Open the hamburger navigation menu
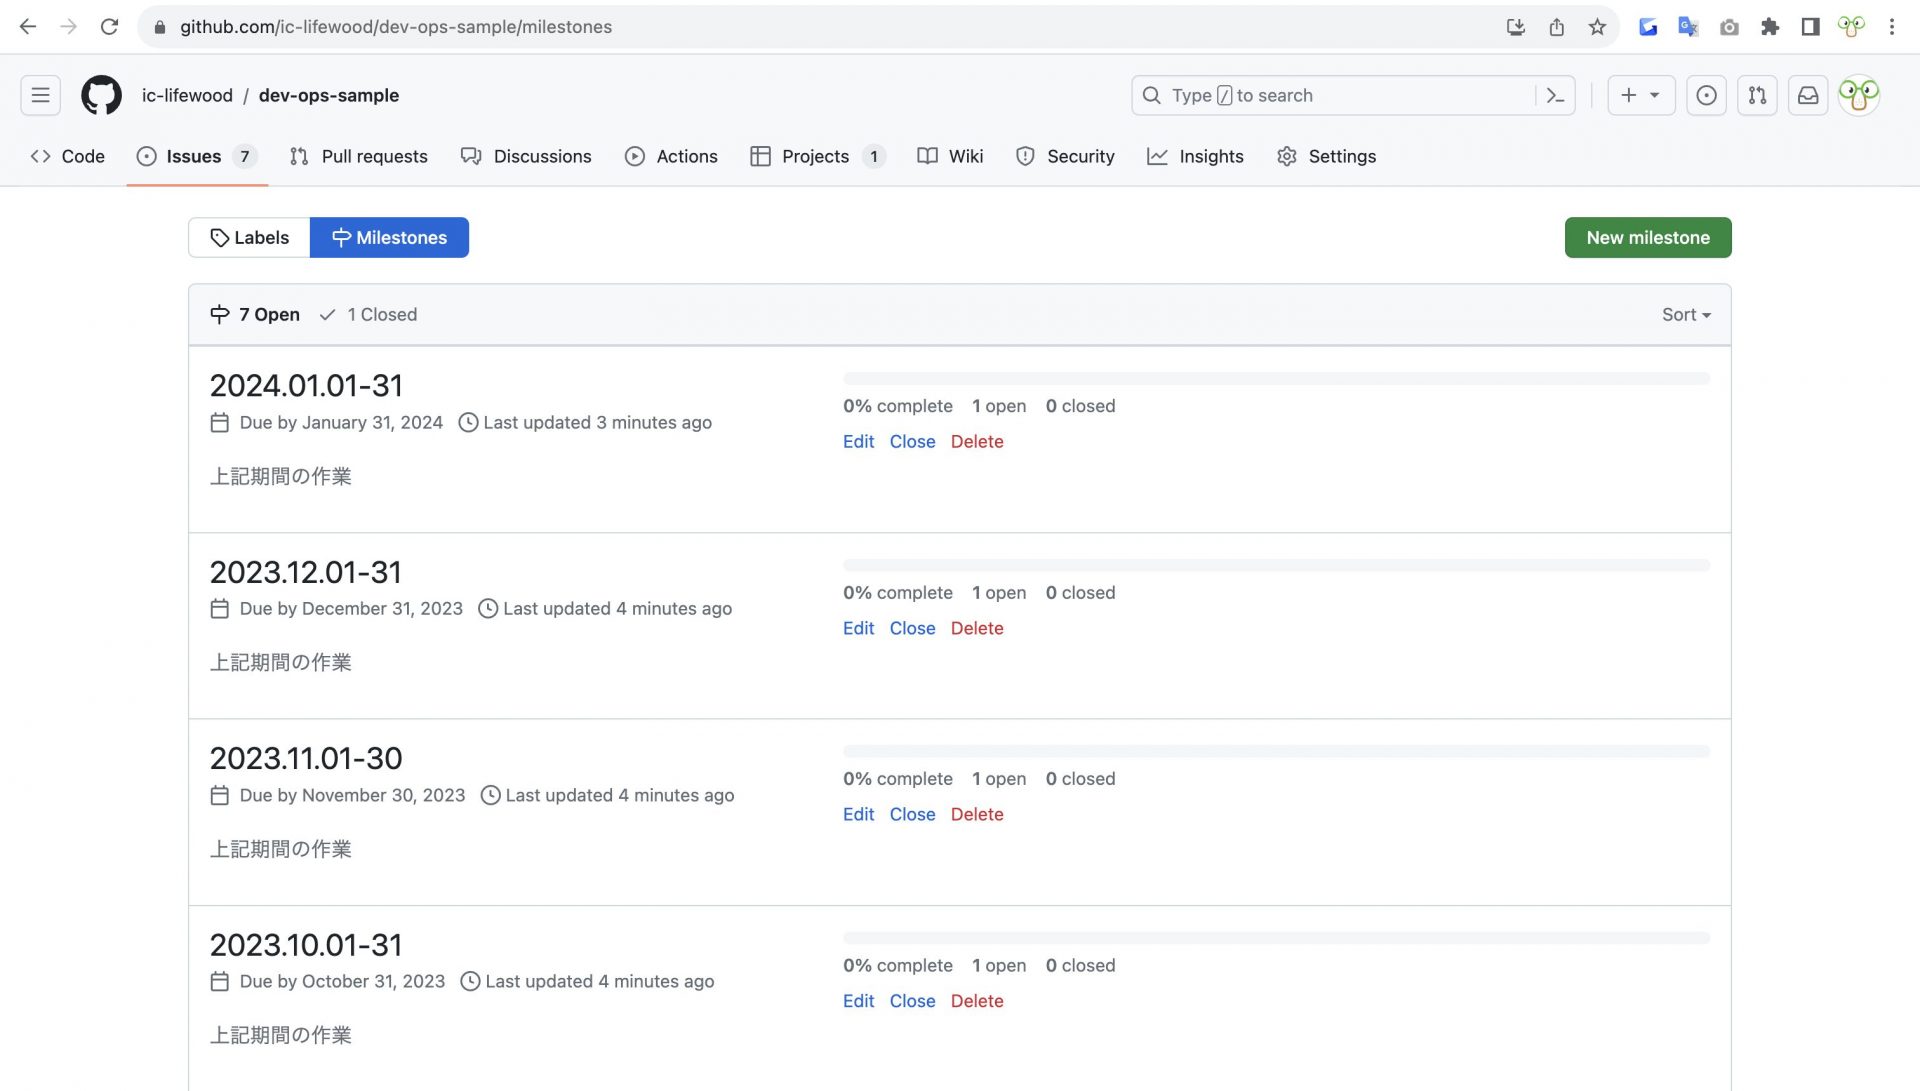The height and width of the screenshot is (1091, 1920). [40, 95]
